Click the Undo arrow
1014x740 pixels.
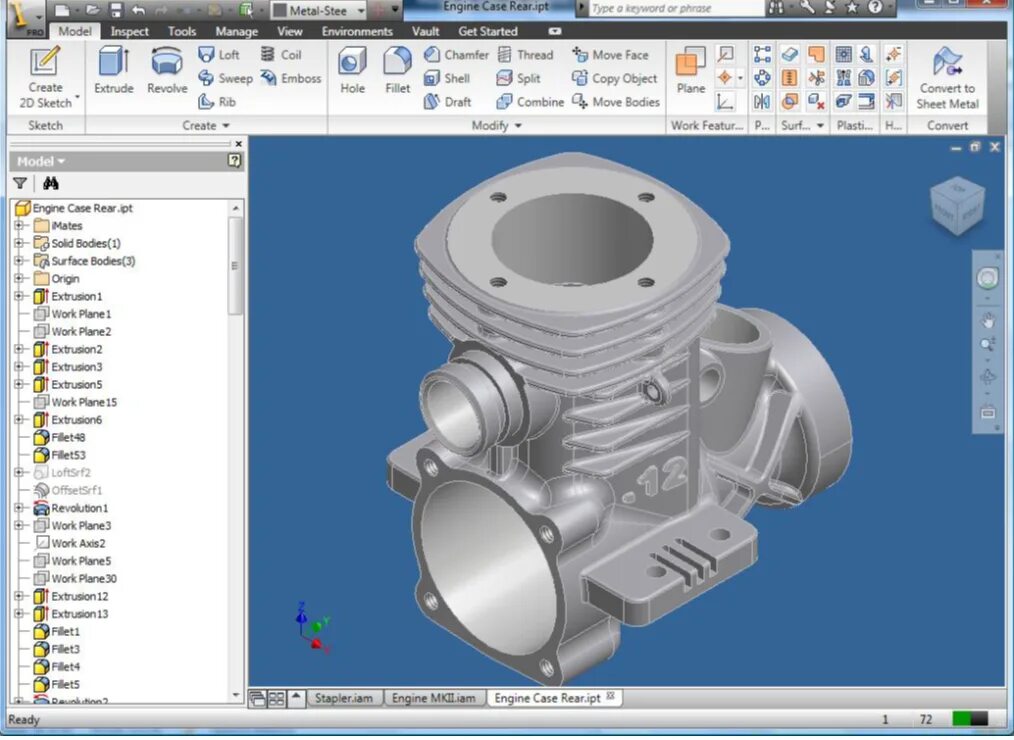pos(138,10)
